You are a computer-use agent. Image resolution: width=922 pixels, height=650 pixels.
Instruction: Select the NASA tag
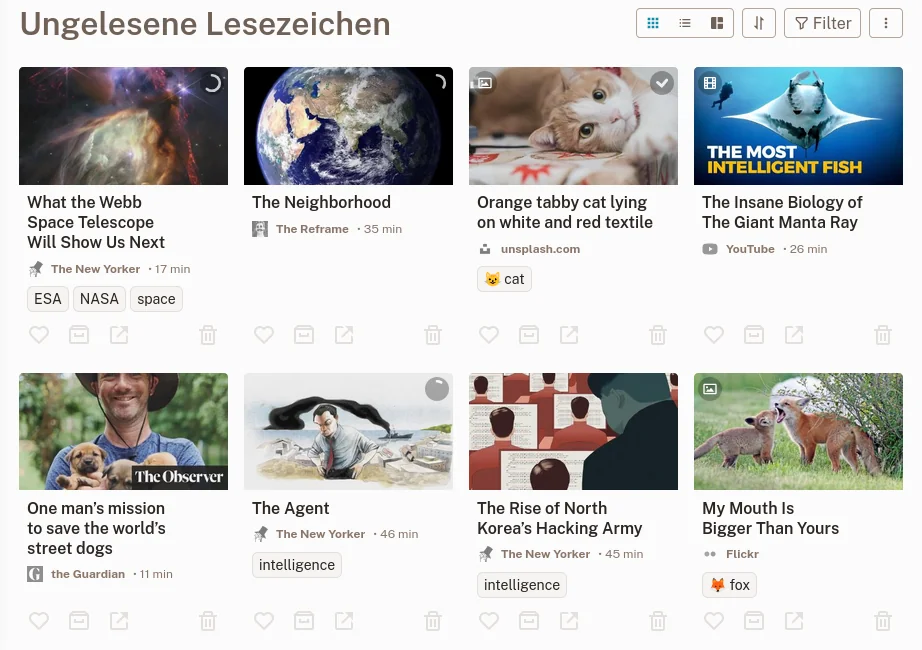coord(99,299)
